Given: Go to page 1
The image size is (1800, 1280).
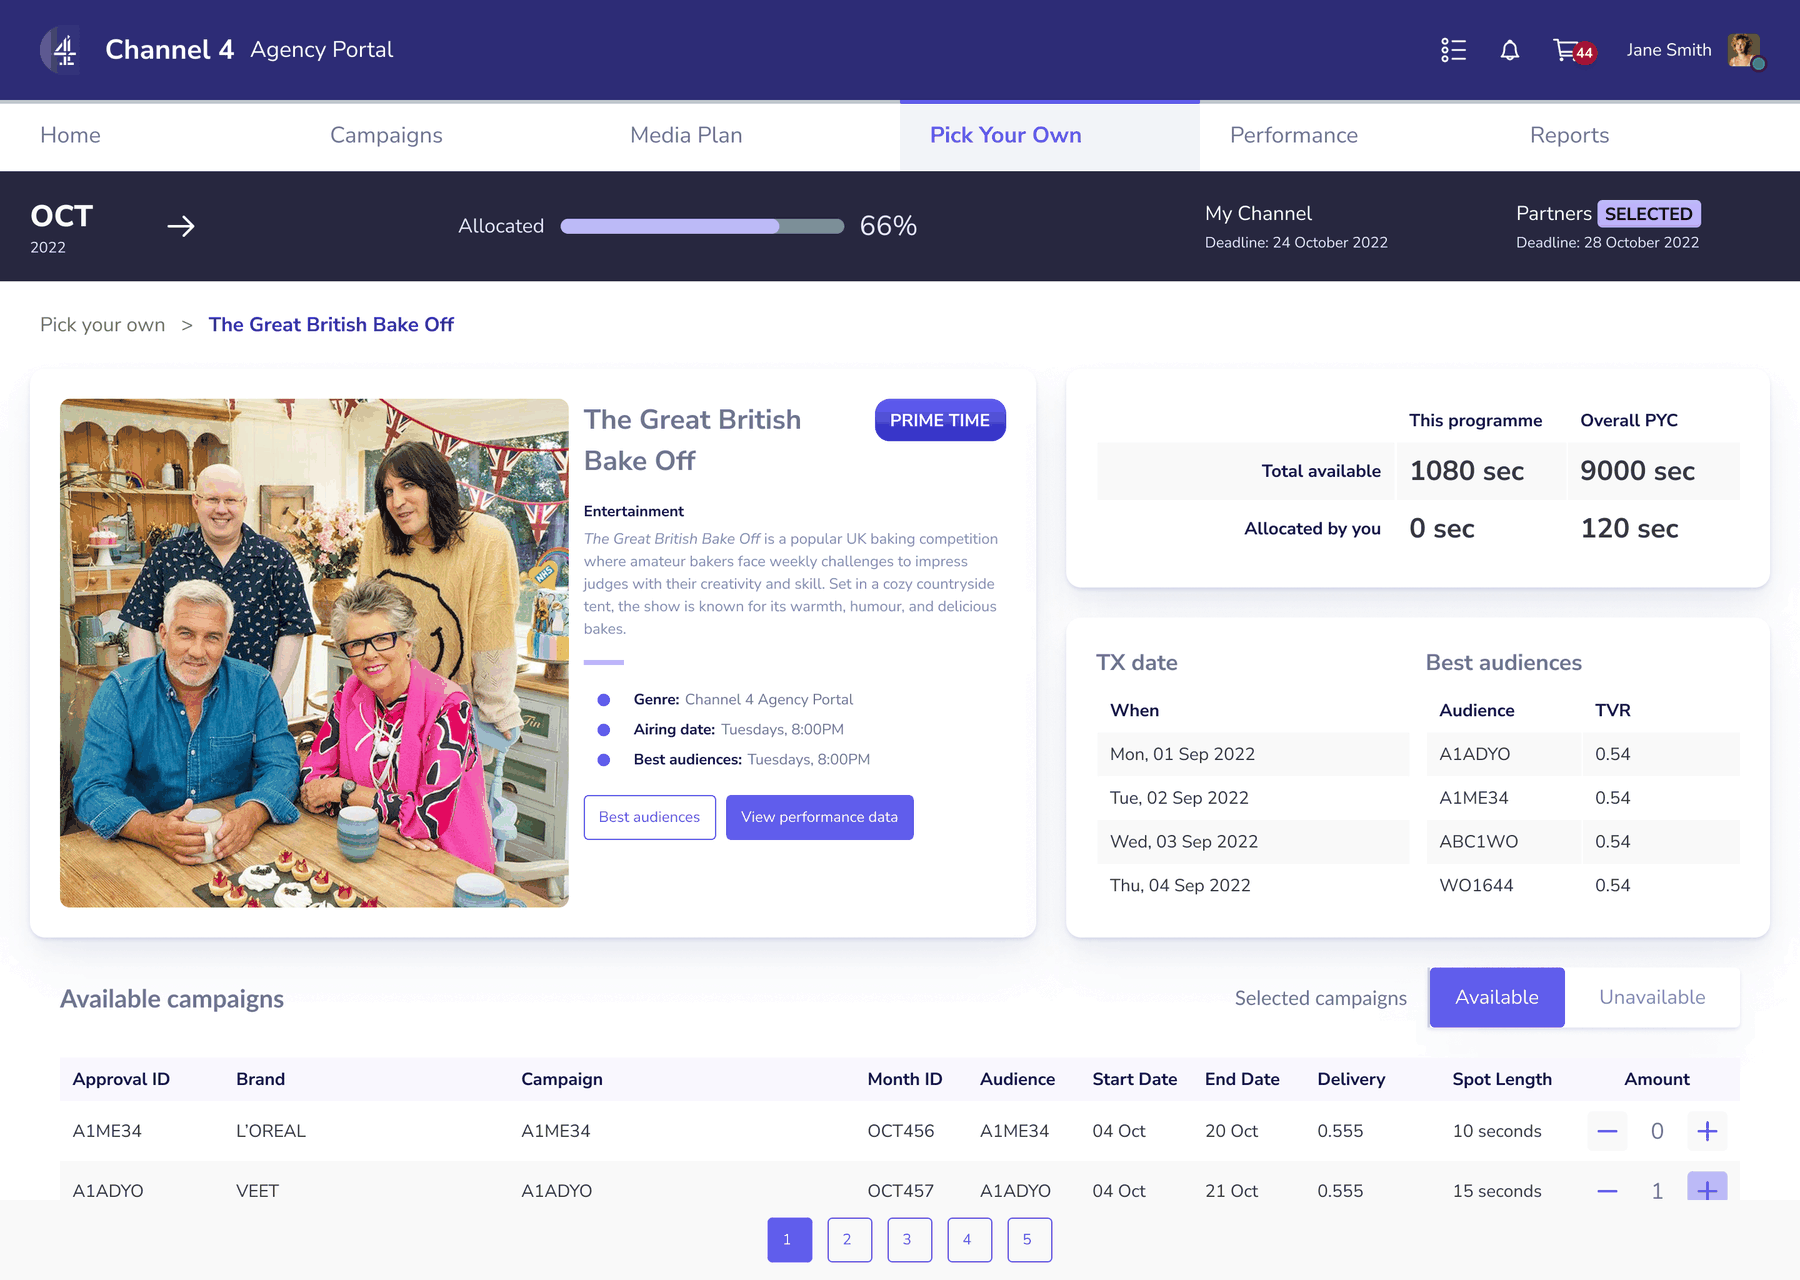Looking at the screenshot, I should (790, 1240).
